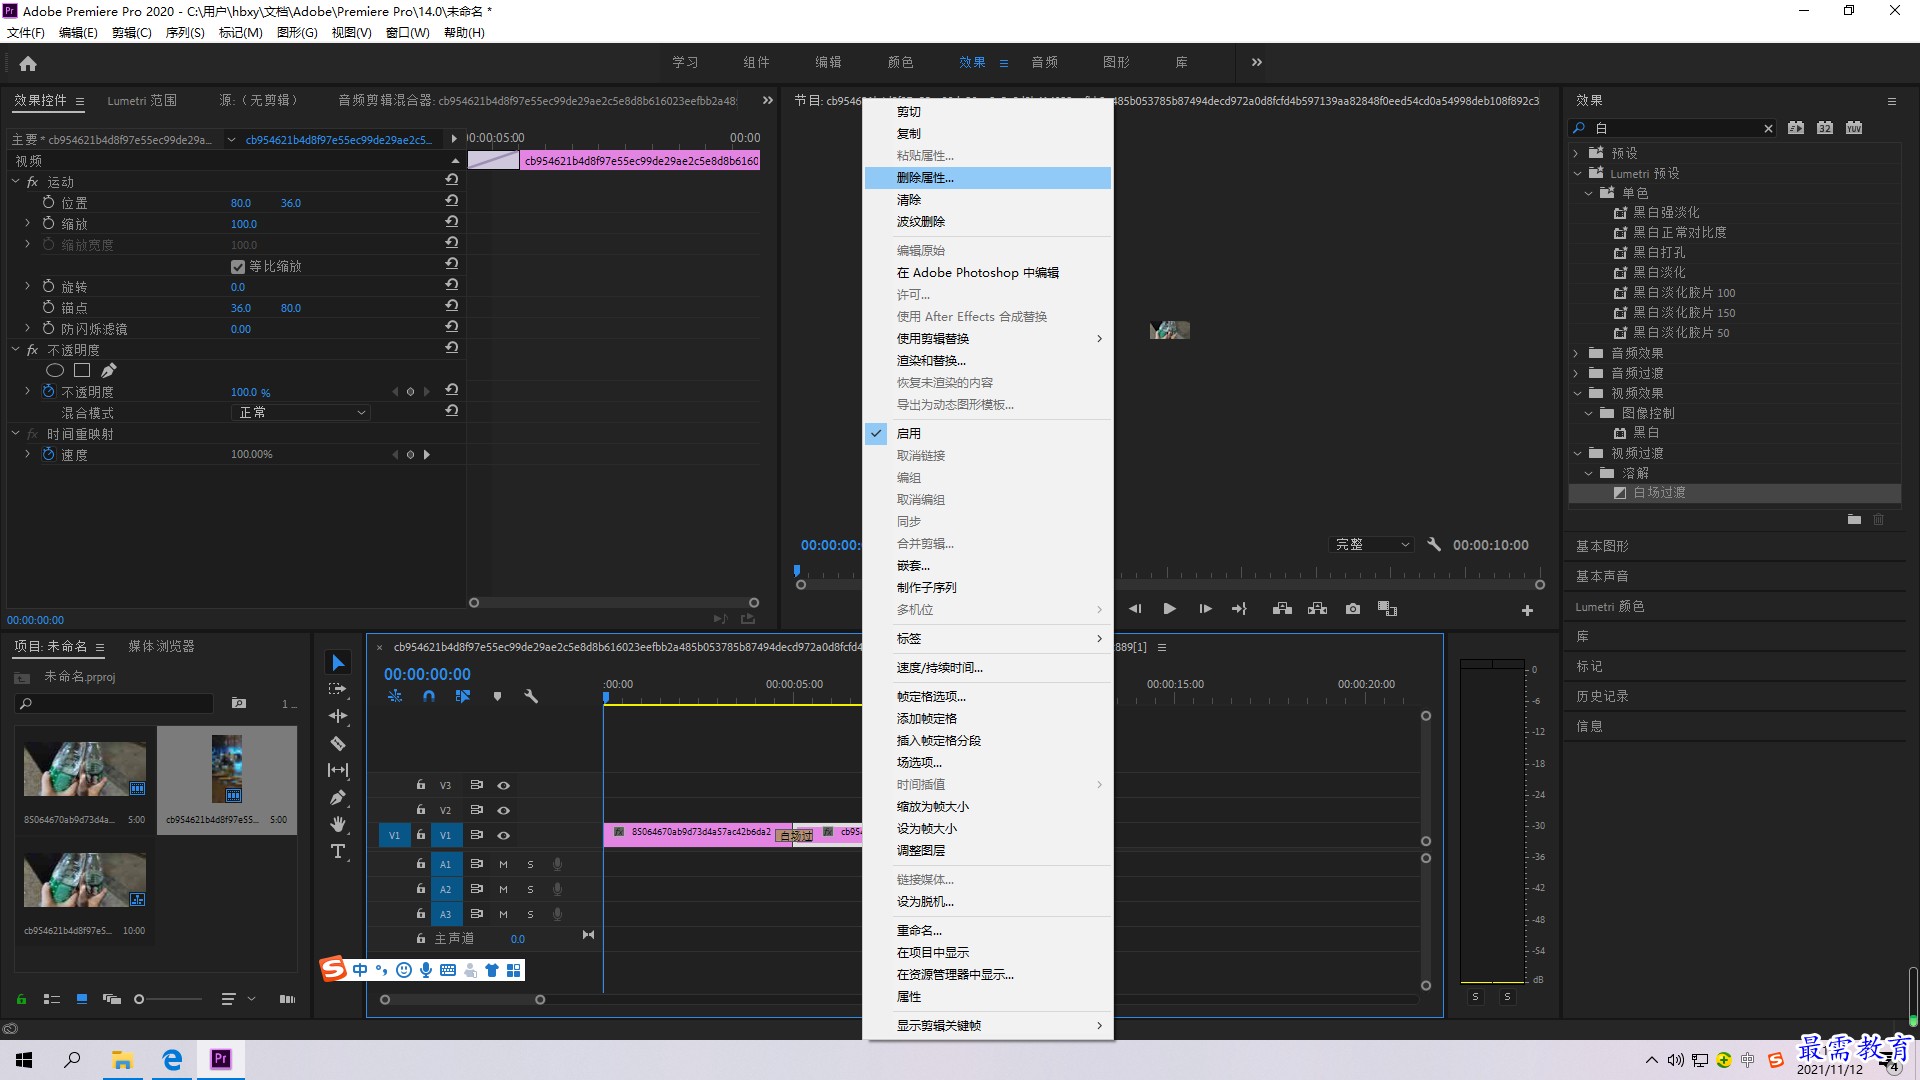The height and width of the screenshot is (1080, 1920).
Task: Collapse the Motion effect section
Action: coord(16,181)
